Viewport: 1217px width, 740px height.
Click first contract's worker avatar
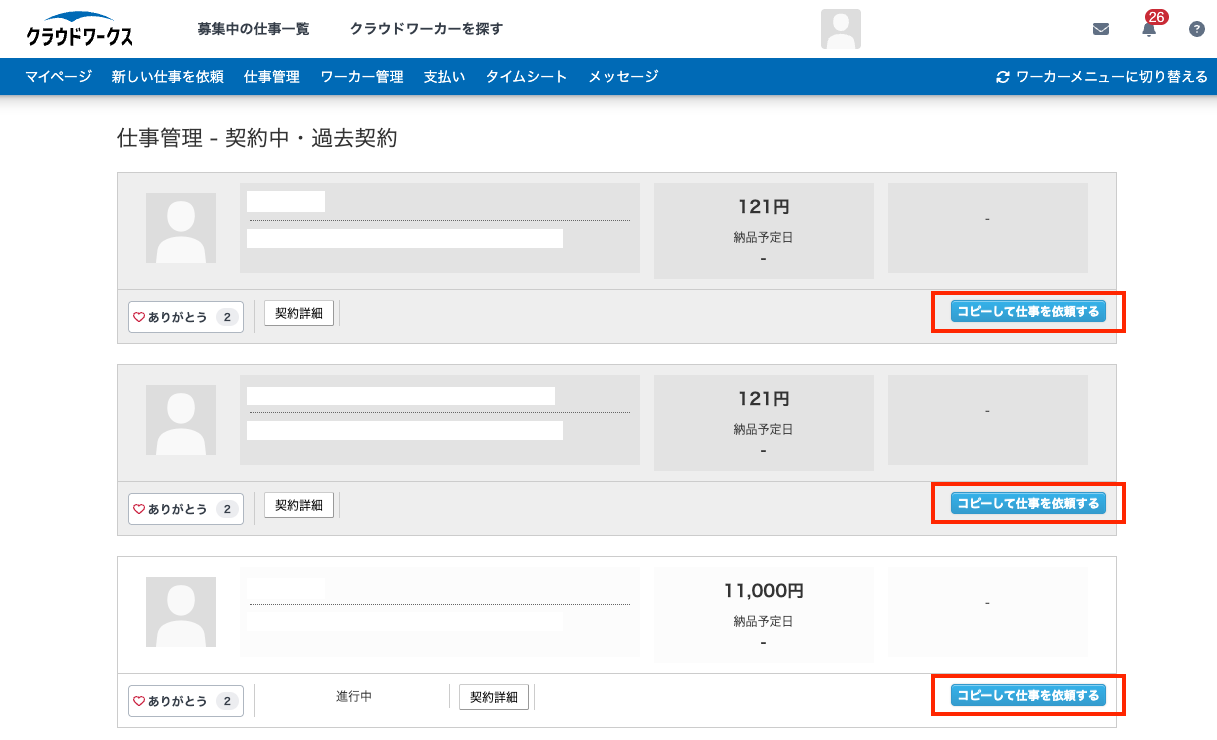(181, 228)
